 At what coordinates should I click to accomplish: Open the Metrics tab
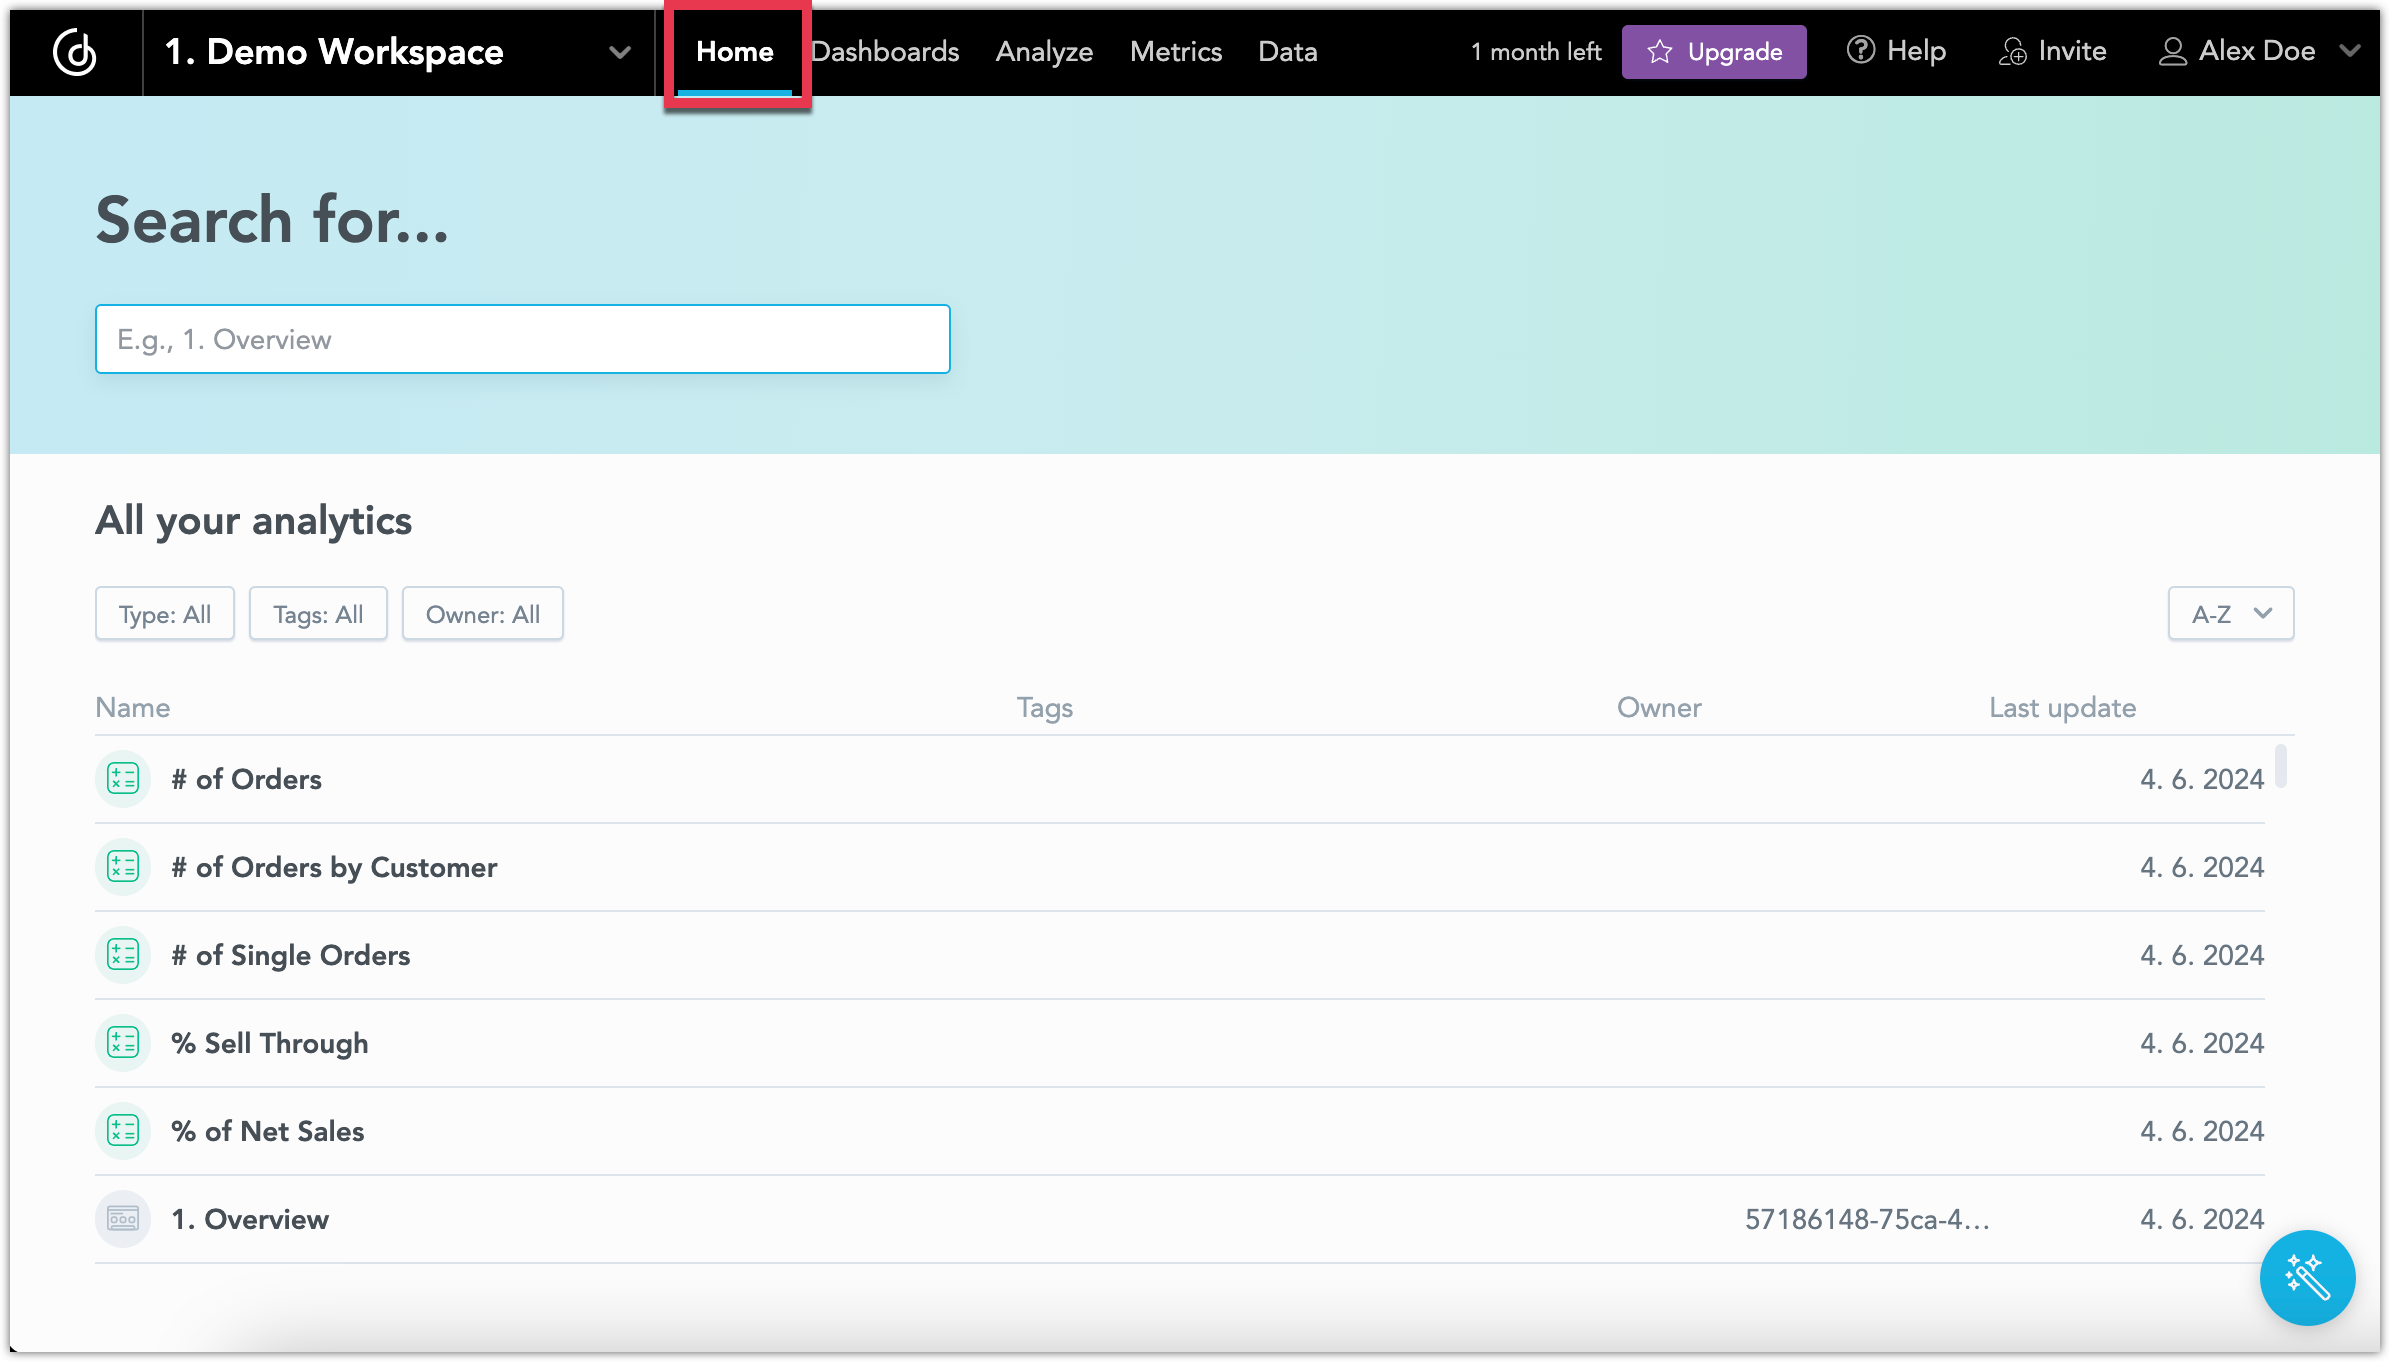click(1175, 51)
